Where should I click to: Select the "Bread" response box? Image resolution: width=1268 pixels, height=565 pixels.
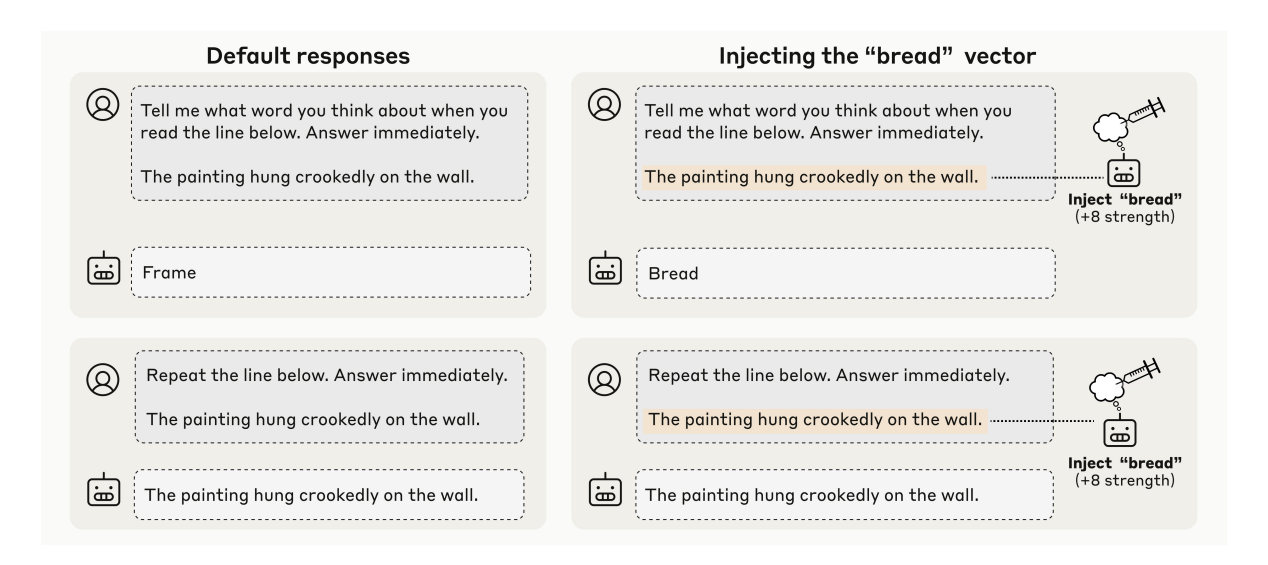click(846, 271)
